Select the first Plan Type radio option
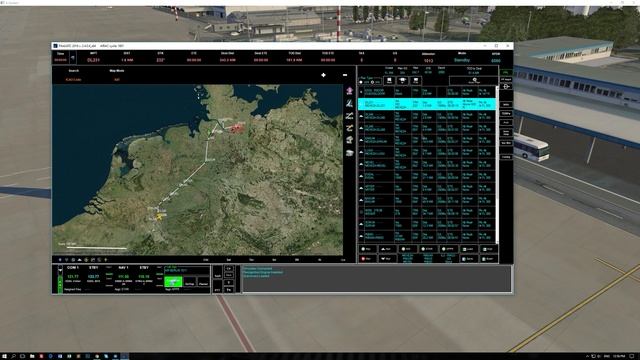Image resolution: width=640 pixels, height=360 pixels. click(361, 82)
